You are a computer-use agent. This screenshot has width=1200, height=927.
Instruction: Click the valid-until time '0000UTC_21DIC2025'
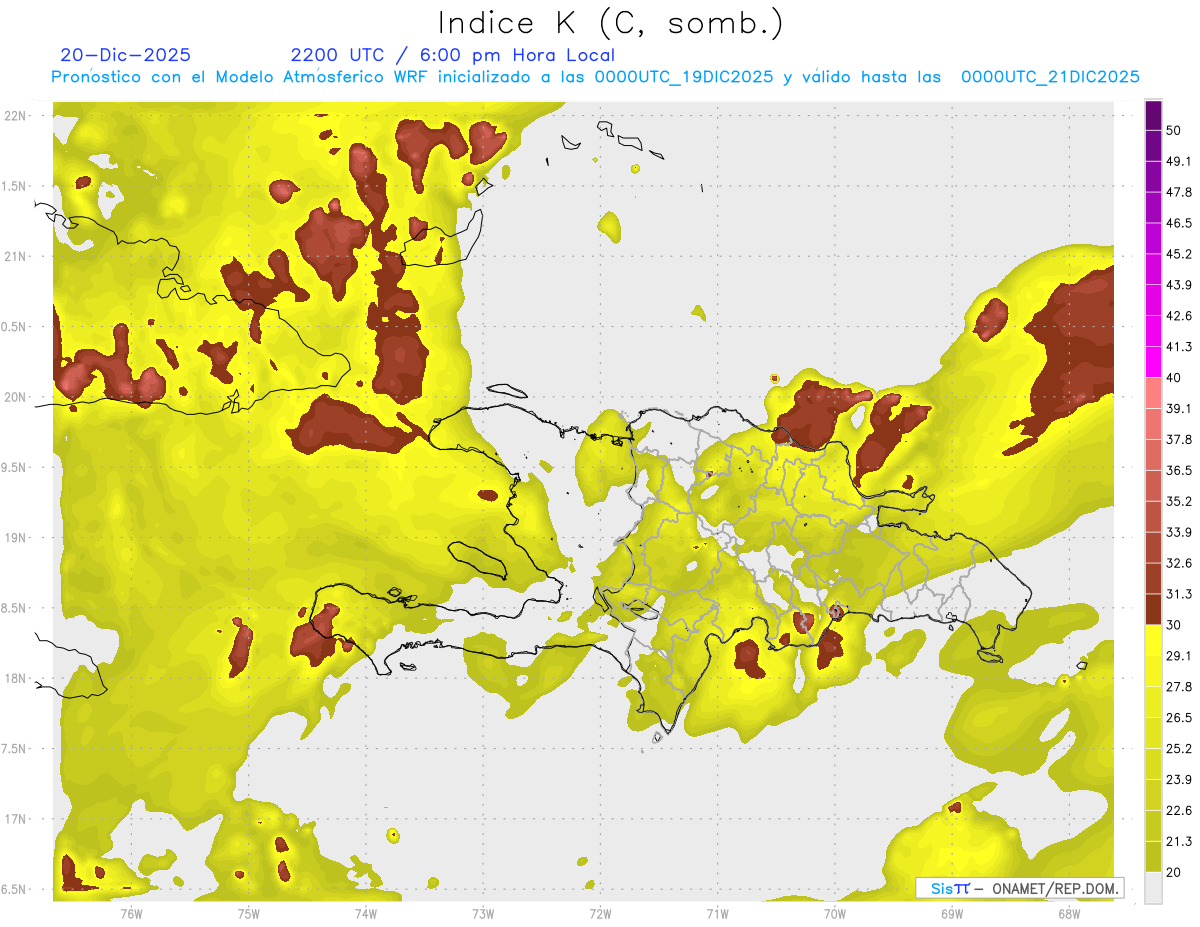click(x=1050, y=76)
